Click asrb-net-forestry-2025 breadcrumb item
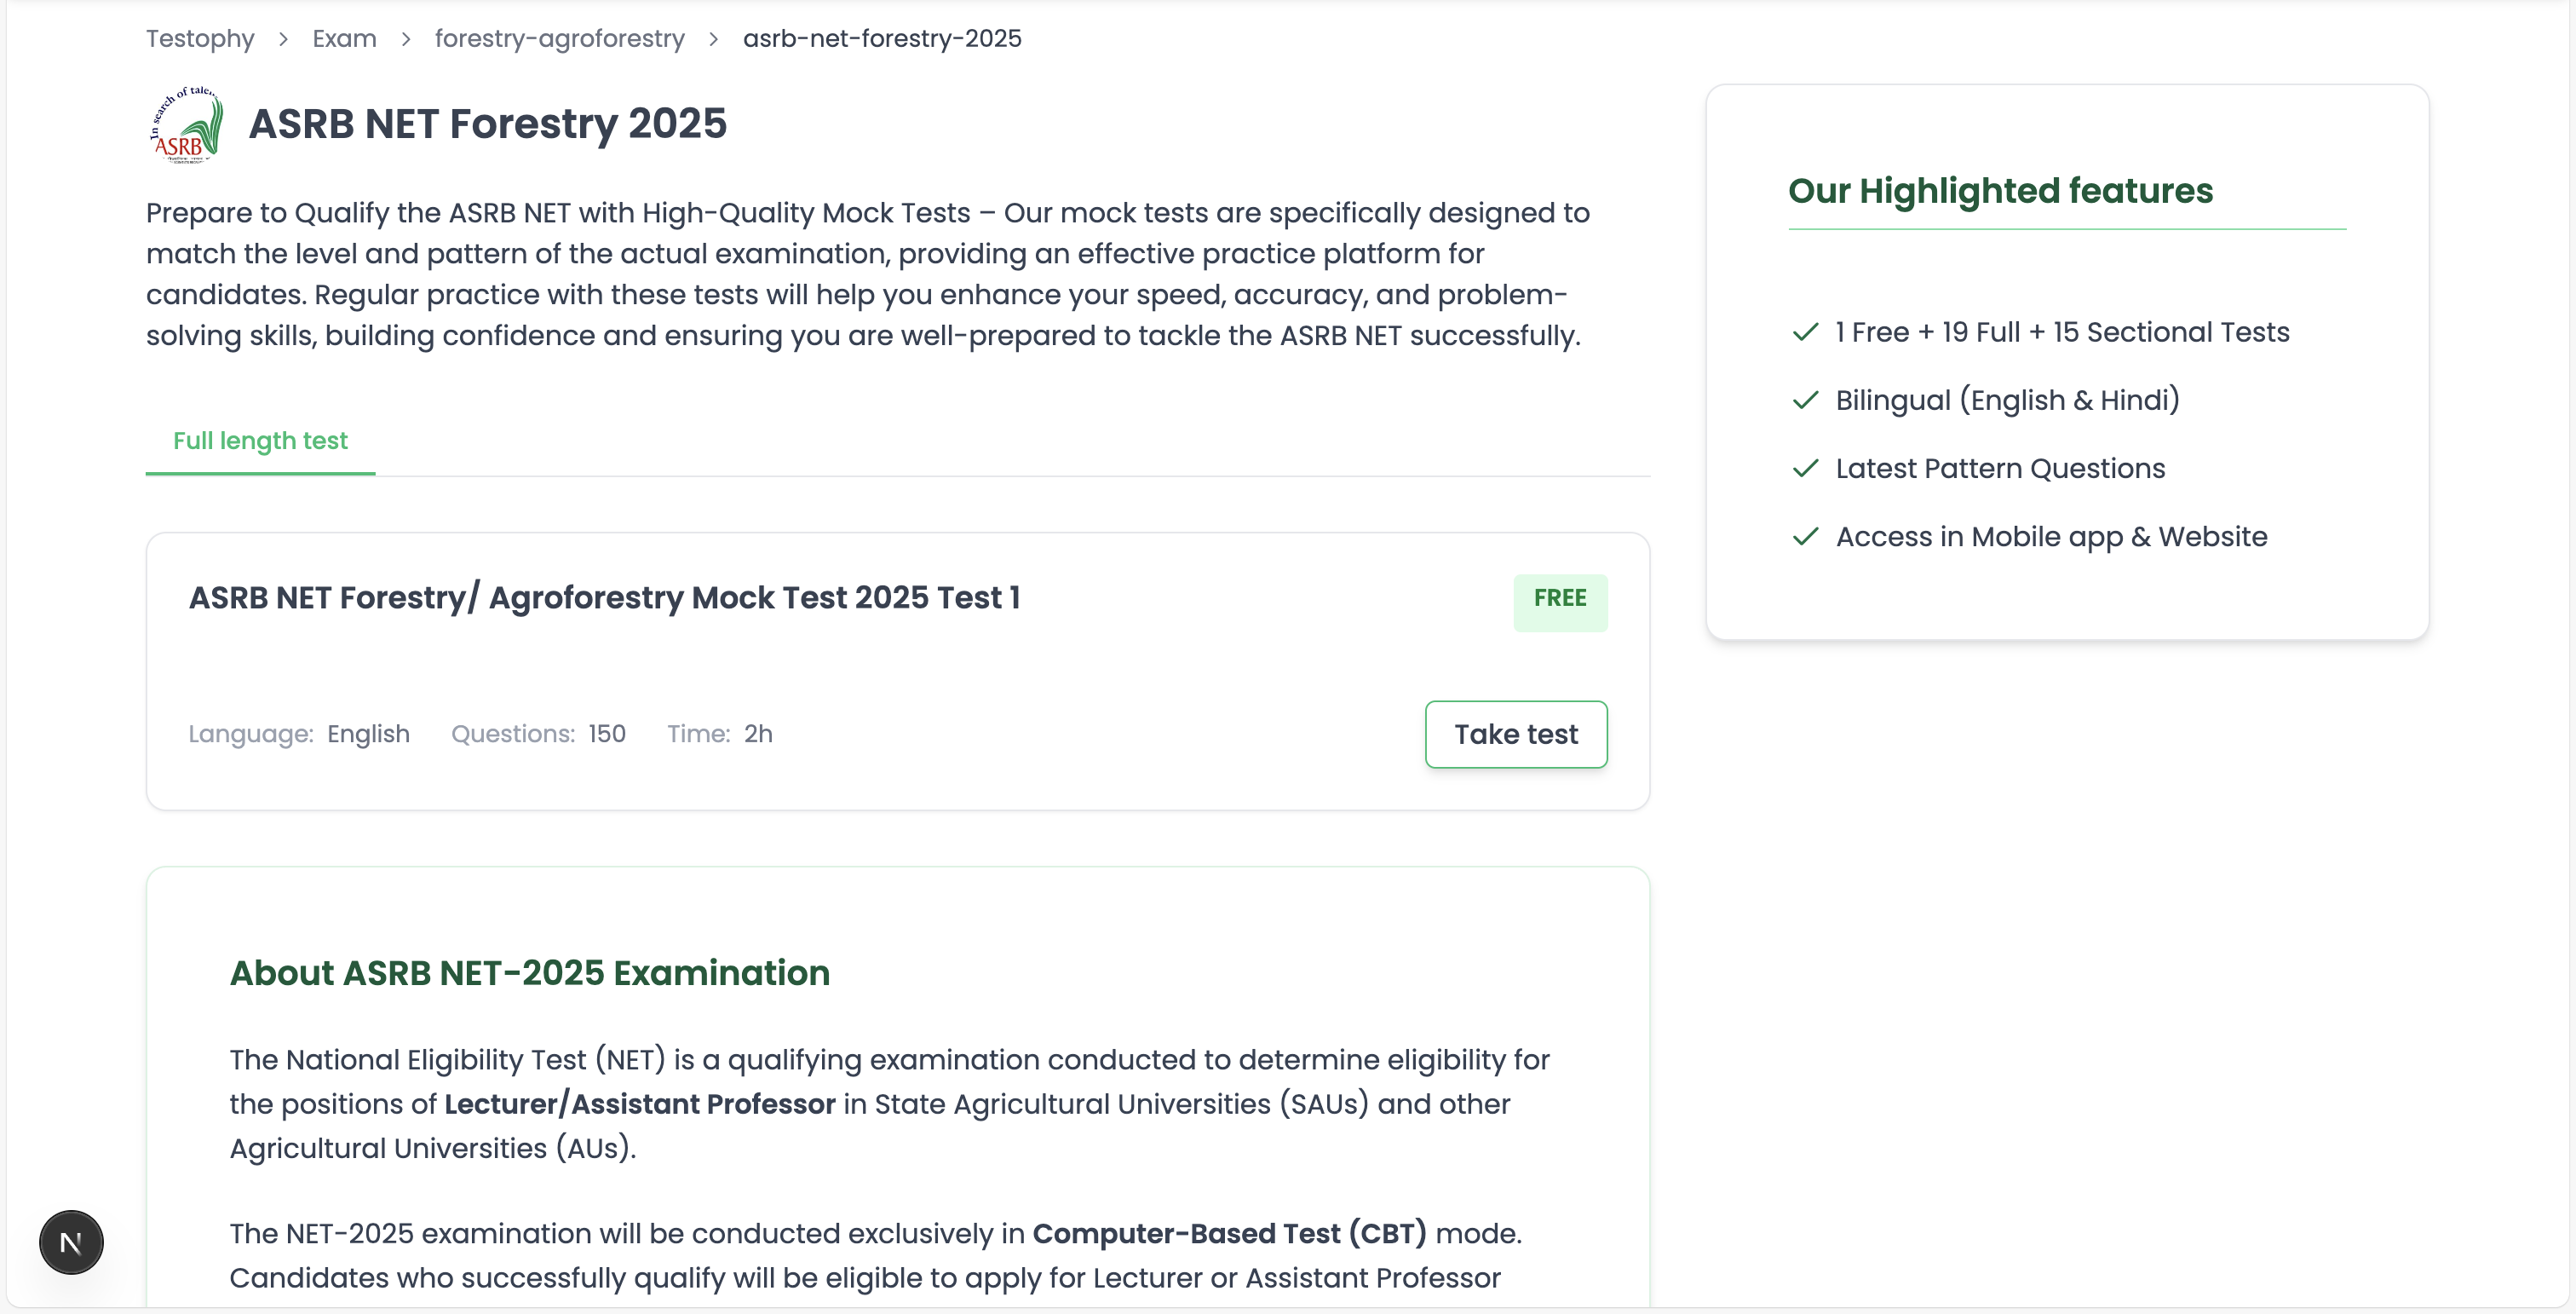2576x1314 pixels. point(881,39)
